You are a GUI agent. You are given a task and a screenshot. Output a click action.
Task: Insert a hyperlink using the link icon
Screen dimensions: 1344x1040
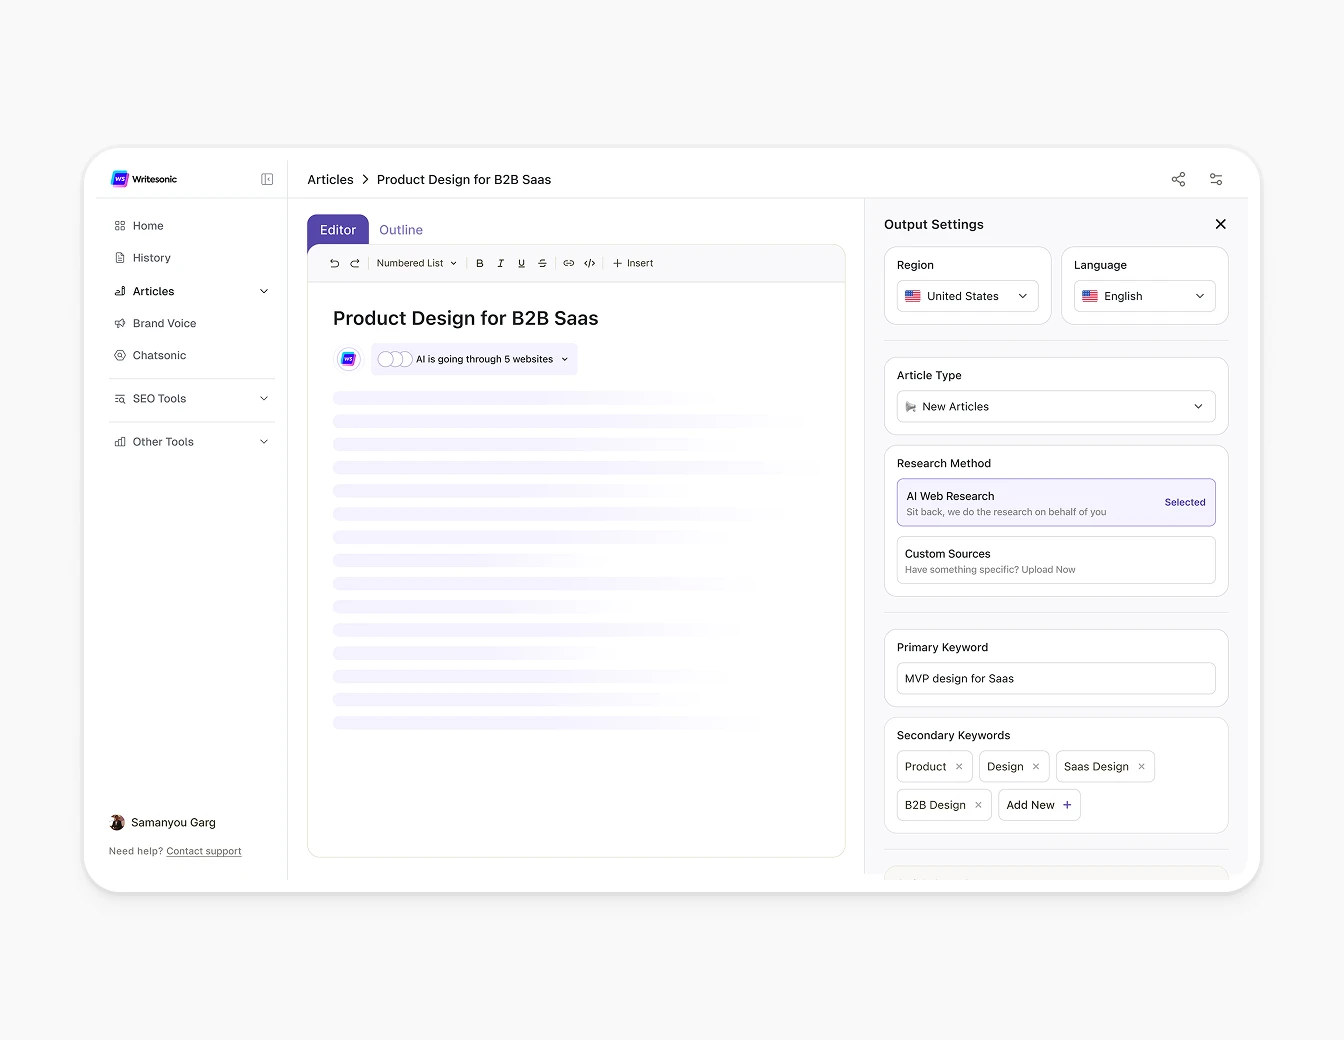[x=568, y=263]
